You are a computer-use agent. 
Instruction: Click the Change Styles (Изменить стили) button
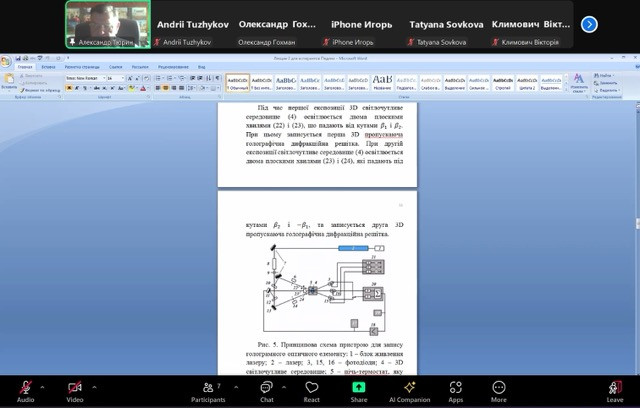[x=578, y=83]
